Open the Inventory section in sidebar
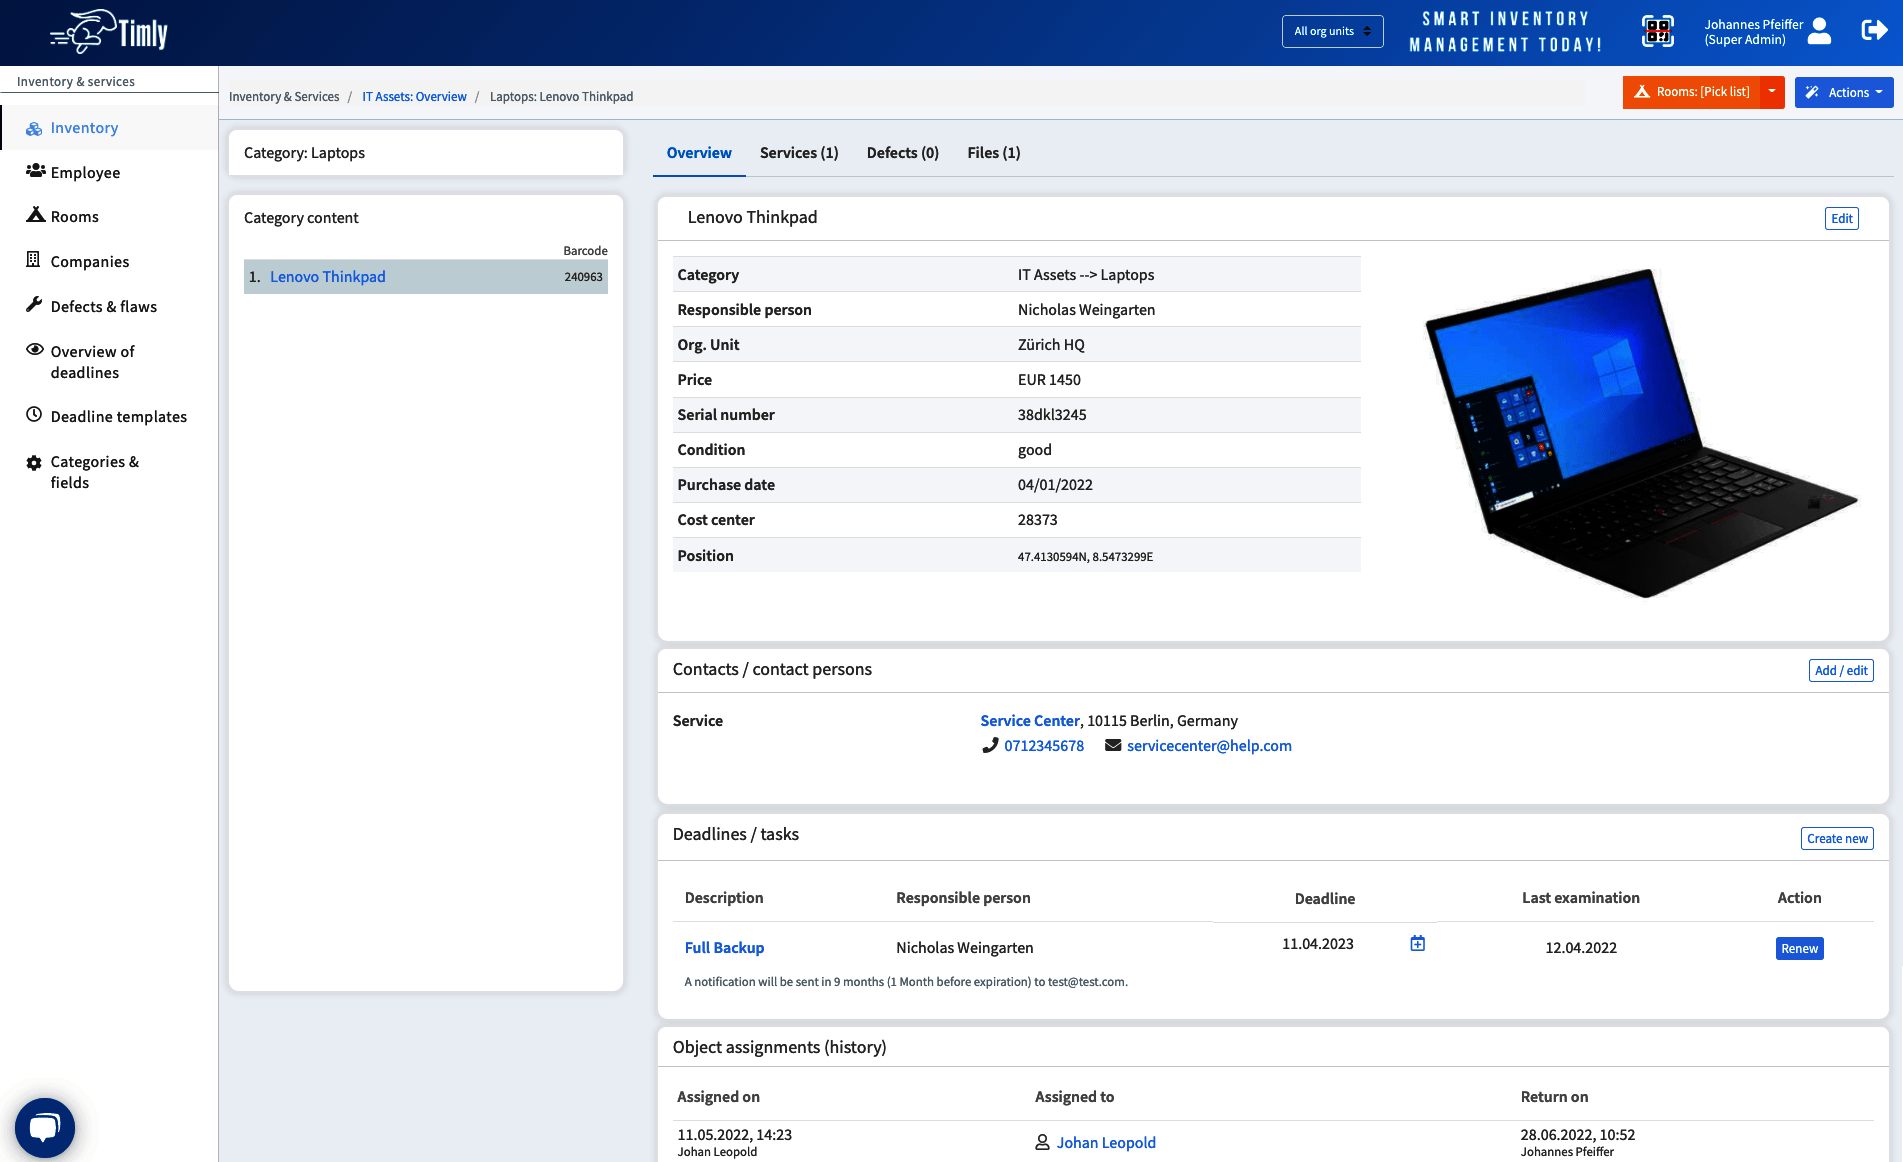1903x1162 pixels. pyautogui.click(x=84, y=128)
